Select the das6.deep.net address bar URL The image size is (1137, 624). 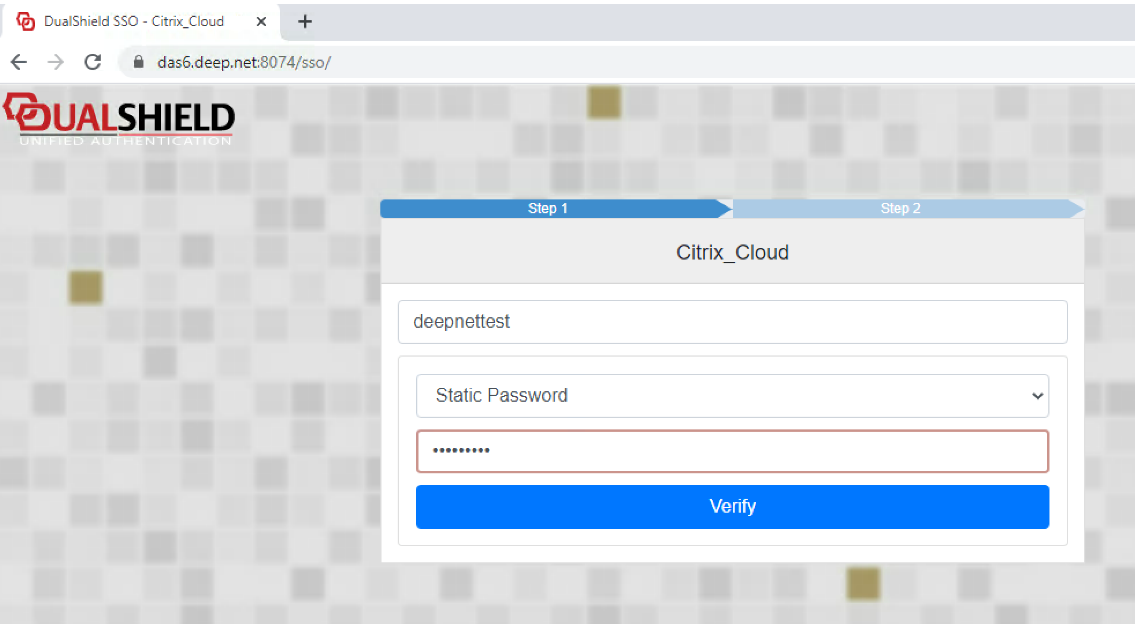click(244, 62)
